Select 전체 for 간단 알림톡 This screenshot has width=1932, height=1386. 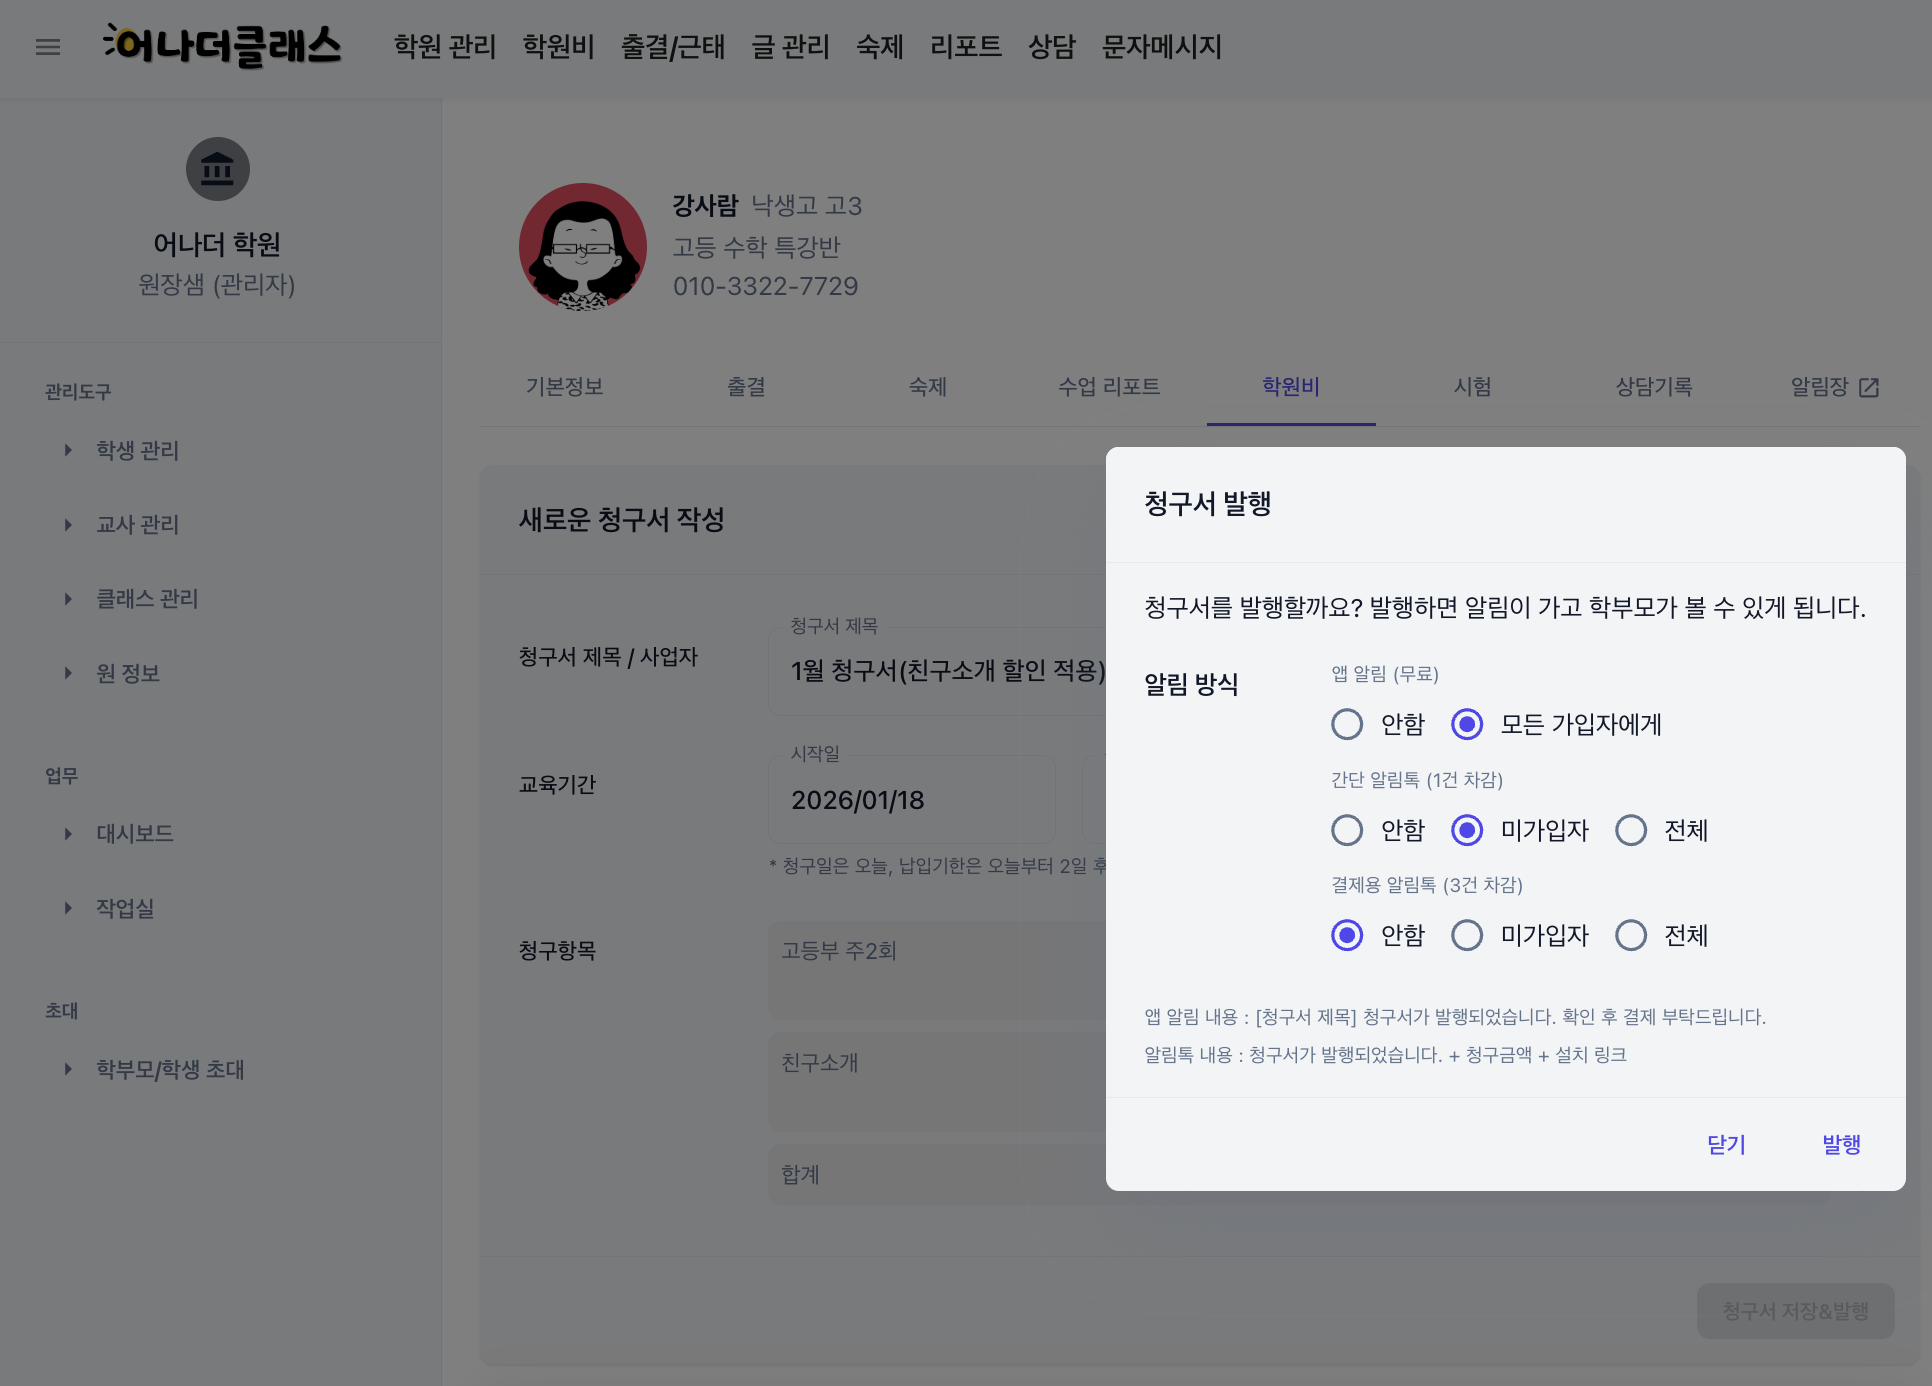[x=1631, y=830]
